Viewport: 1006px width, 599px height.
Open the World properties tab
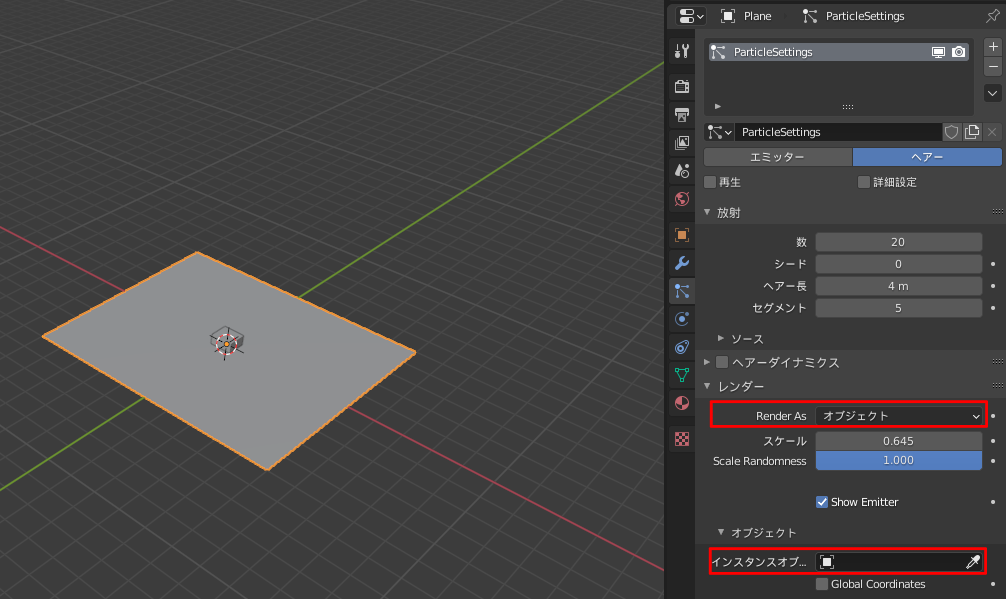681,199
